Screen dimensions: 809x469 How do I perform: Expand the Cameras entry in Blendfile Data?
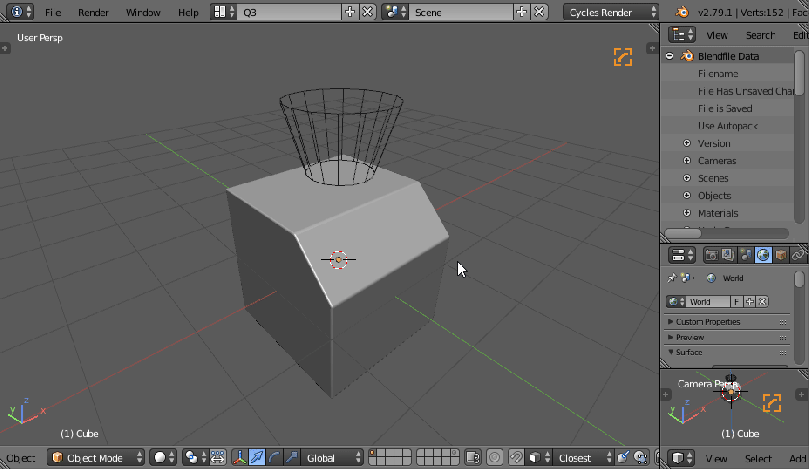click(687, 161)
